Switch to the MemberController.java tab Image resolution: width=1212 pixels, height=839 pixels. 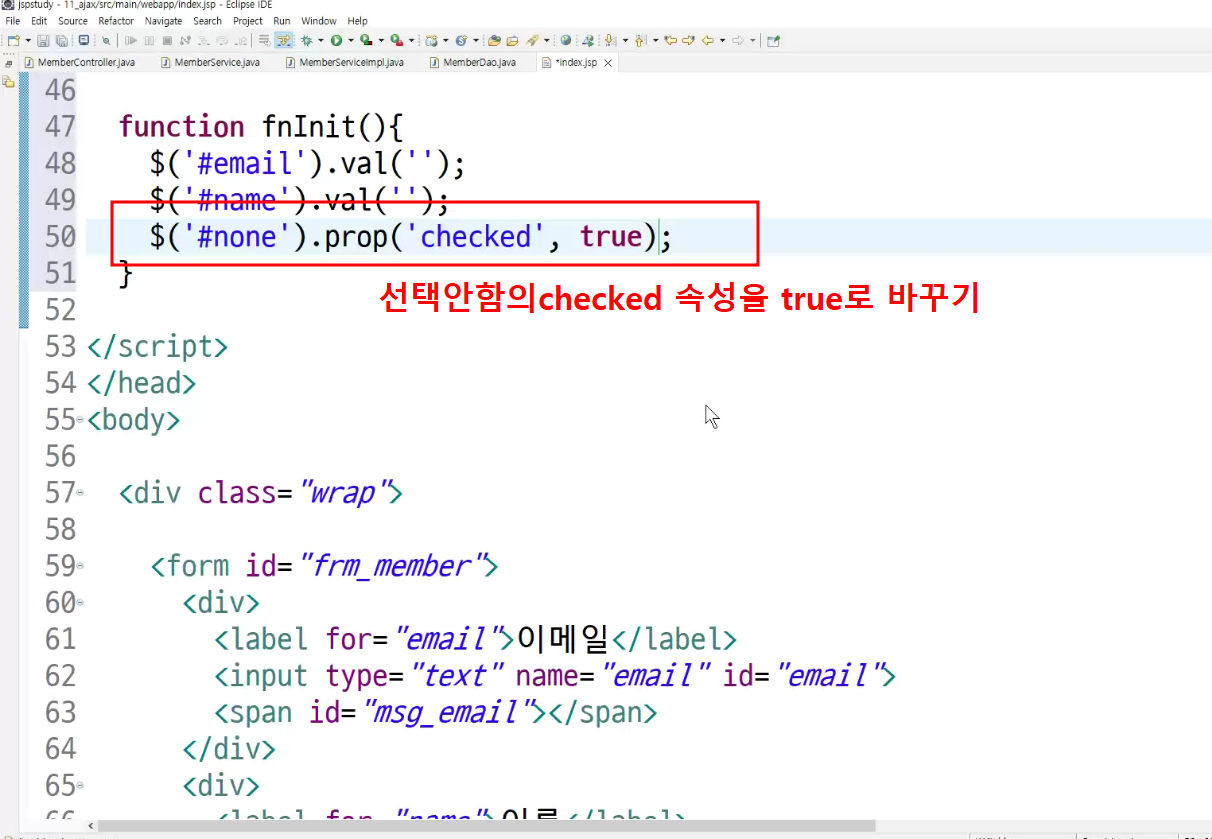pos(79,62)
